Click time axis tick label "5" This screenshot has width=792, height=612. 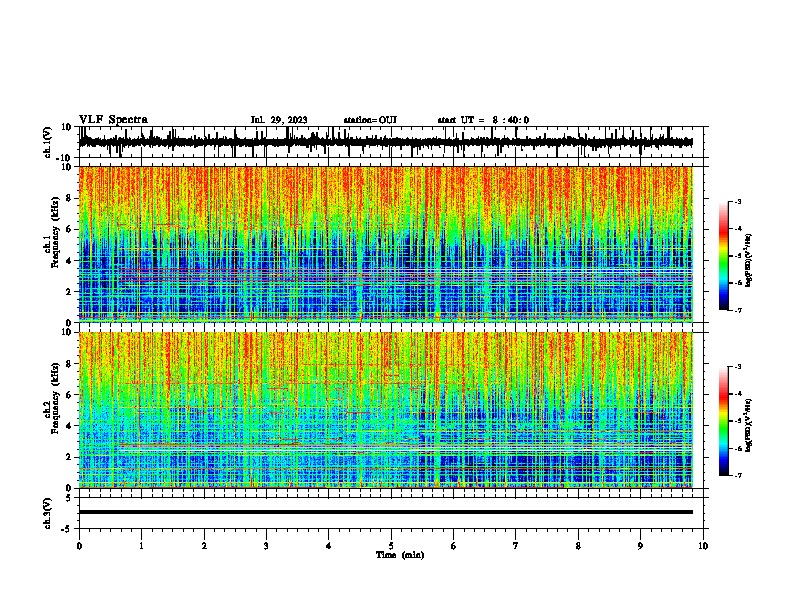391,546
